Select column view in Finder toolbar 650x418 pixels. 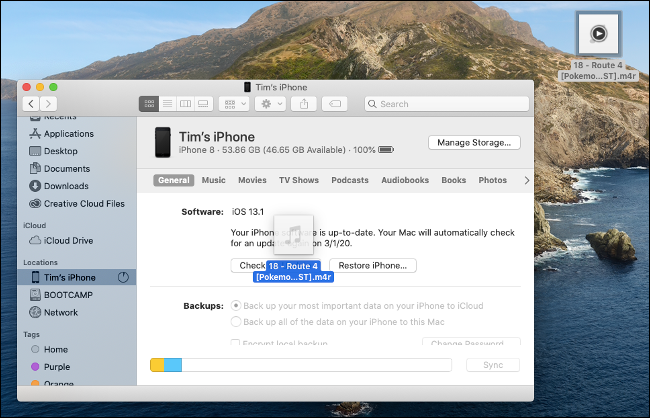[185, 103]
